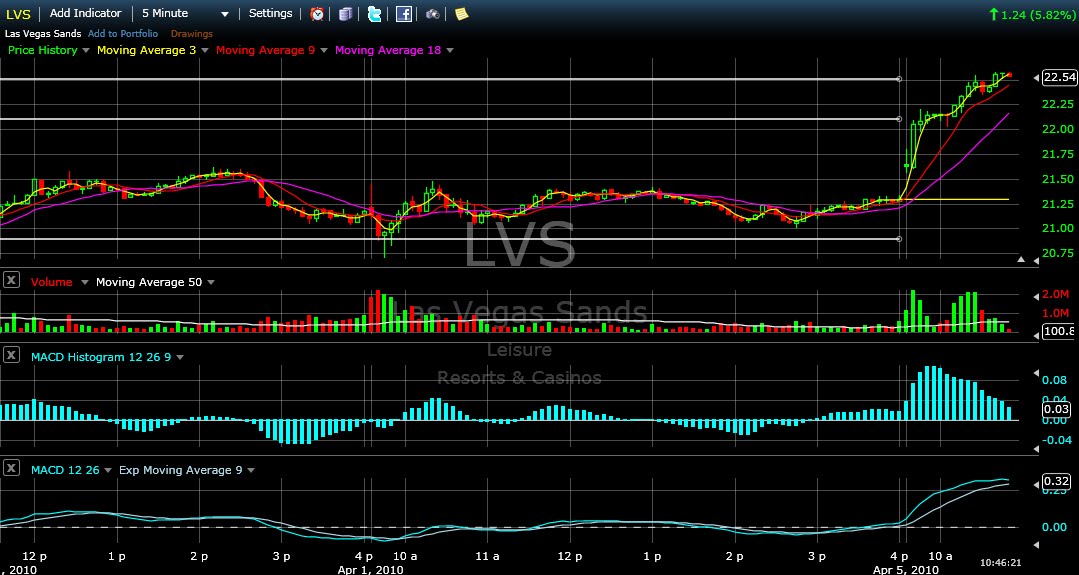This screenshot has width=1079, height=575.
Task: Click the 21.50 price axis label
Action: (1060, 179)
